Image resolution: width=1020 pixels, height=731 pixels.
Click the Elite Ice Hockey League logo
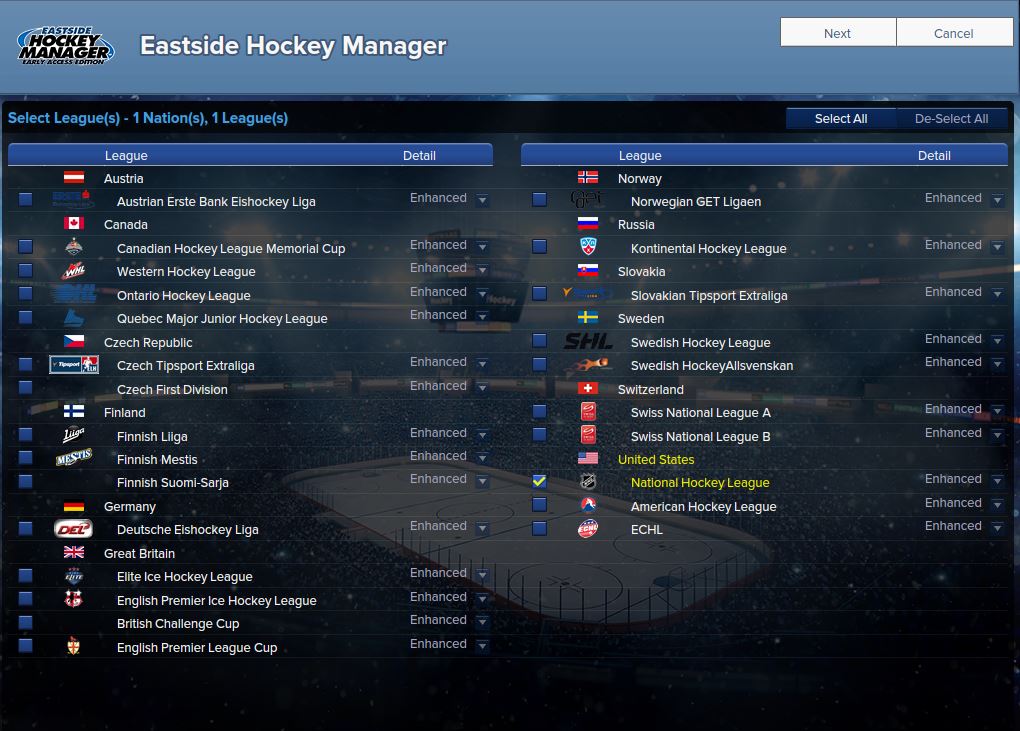pos(74,576)
